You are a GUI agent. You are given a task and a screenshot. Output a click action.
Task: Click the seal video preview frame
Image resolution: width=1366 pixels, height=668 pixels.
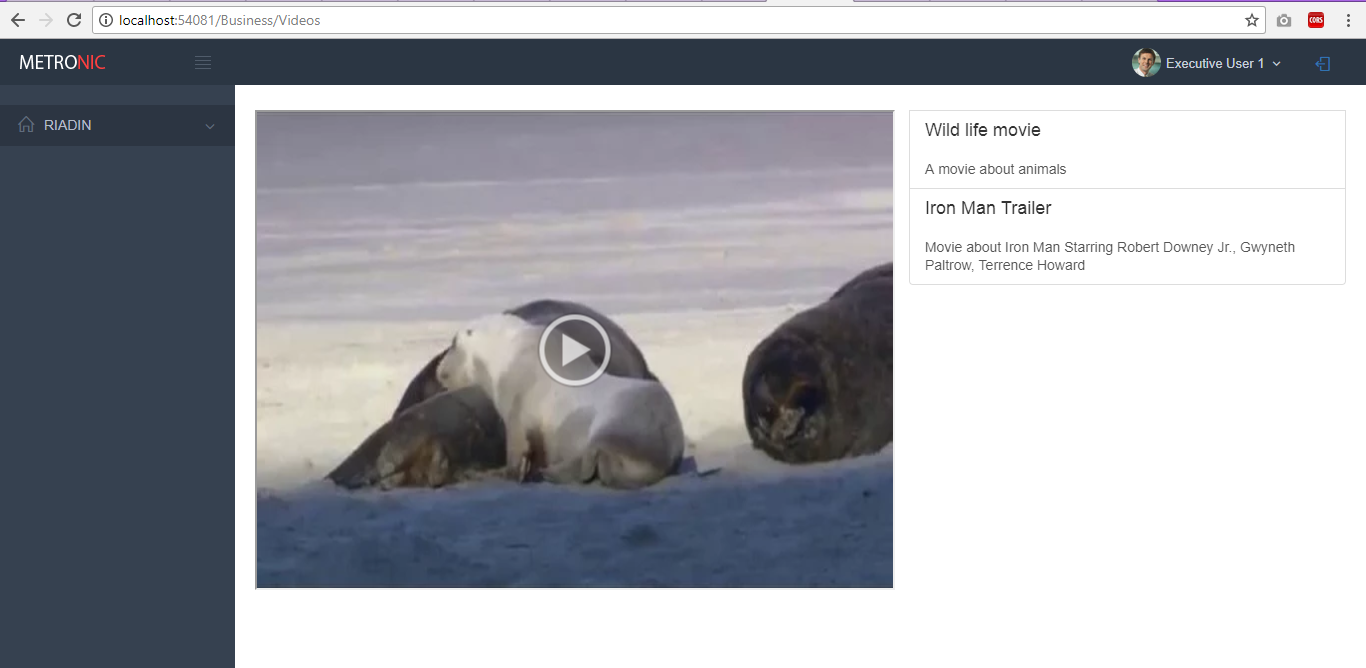[x=574, y=349]
